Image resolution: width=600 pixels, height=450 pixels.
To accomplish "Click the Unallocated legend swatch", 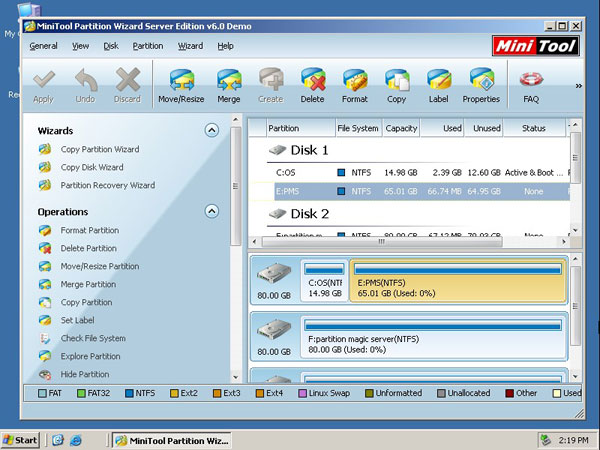I will click(441, 393).
